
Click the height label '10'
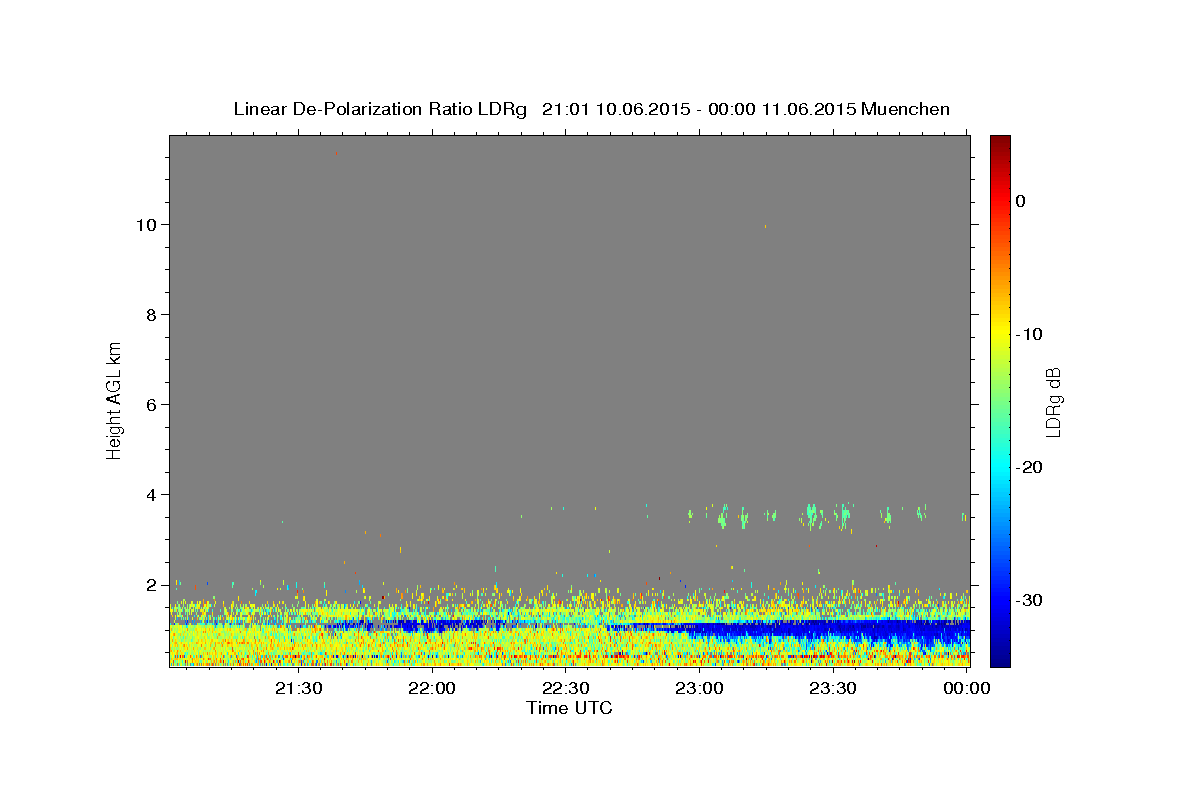(x=148, y=225)
